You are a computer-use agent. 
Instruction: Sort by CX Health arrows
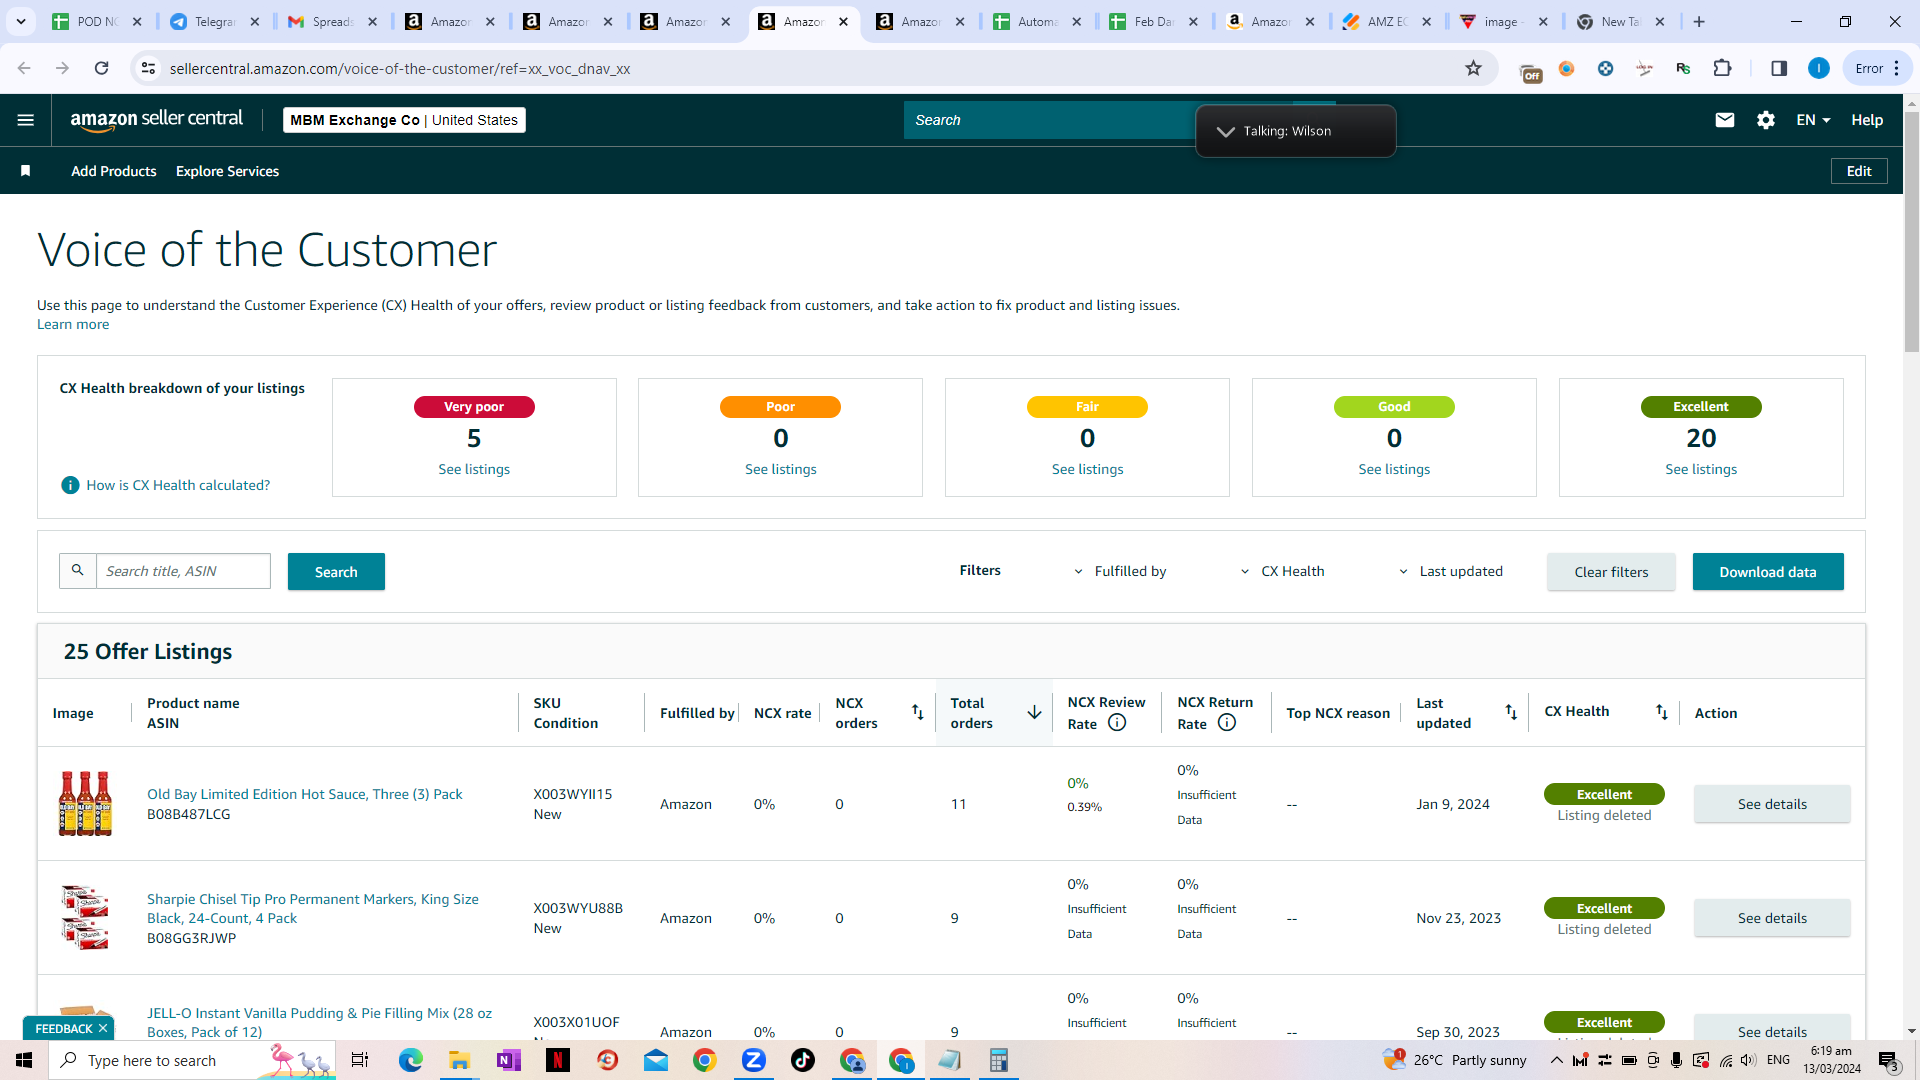click(1661, 712)
